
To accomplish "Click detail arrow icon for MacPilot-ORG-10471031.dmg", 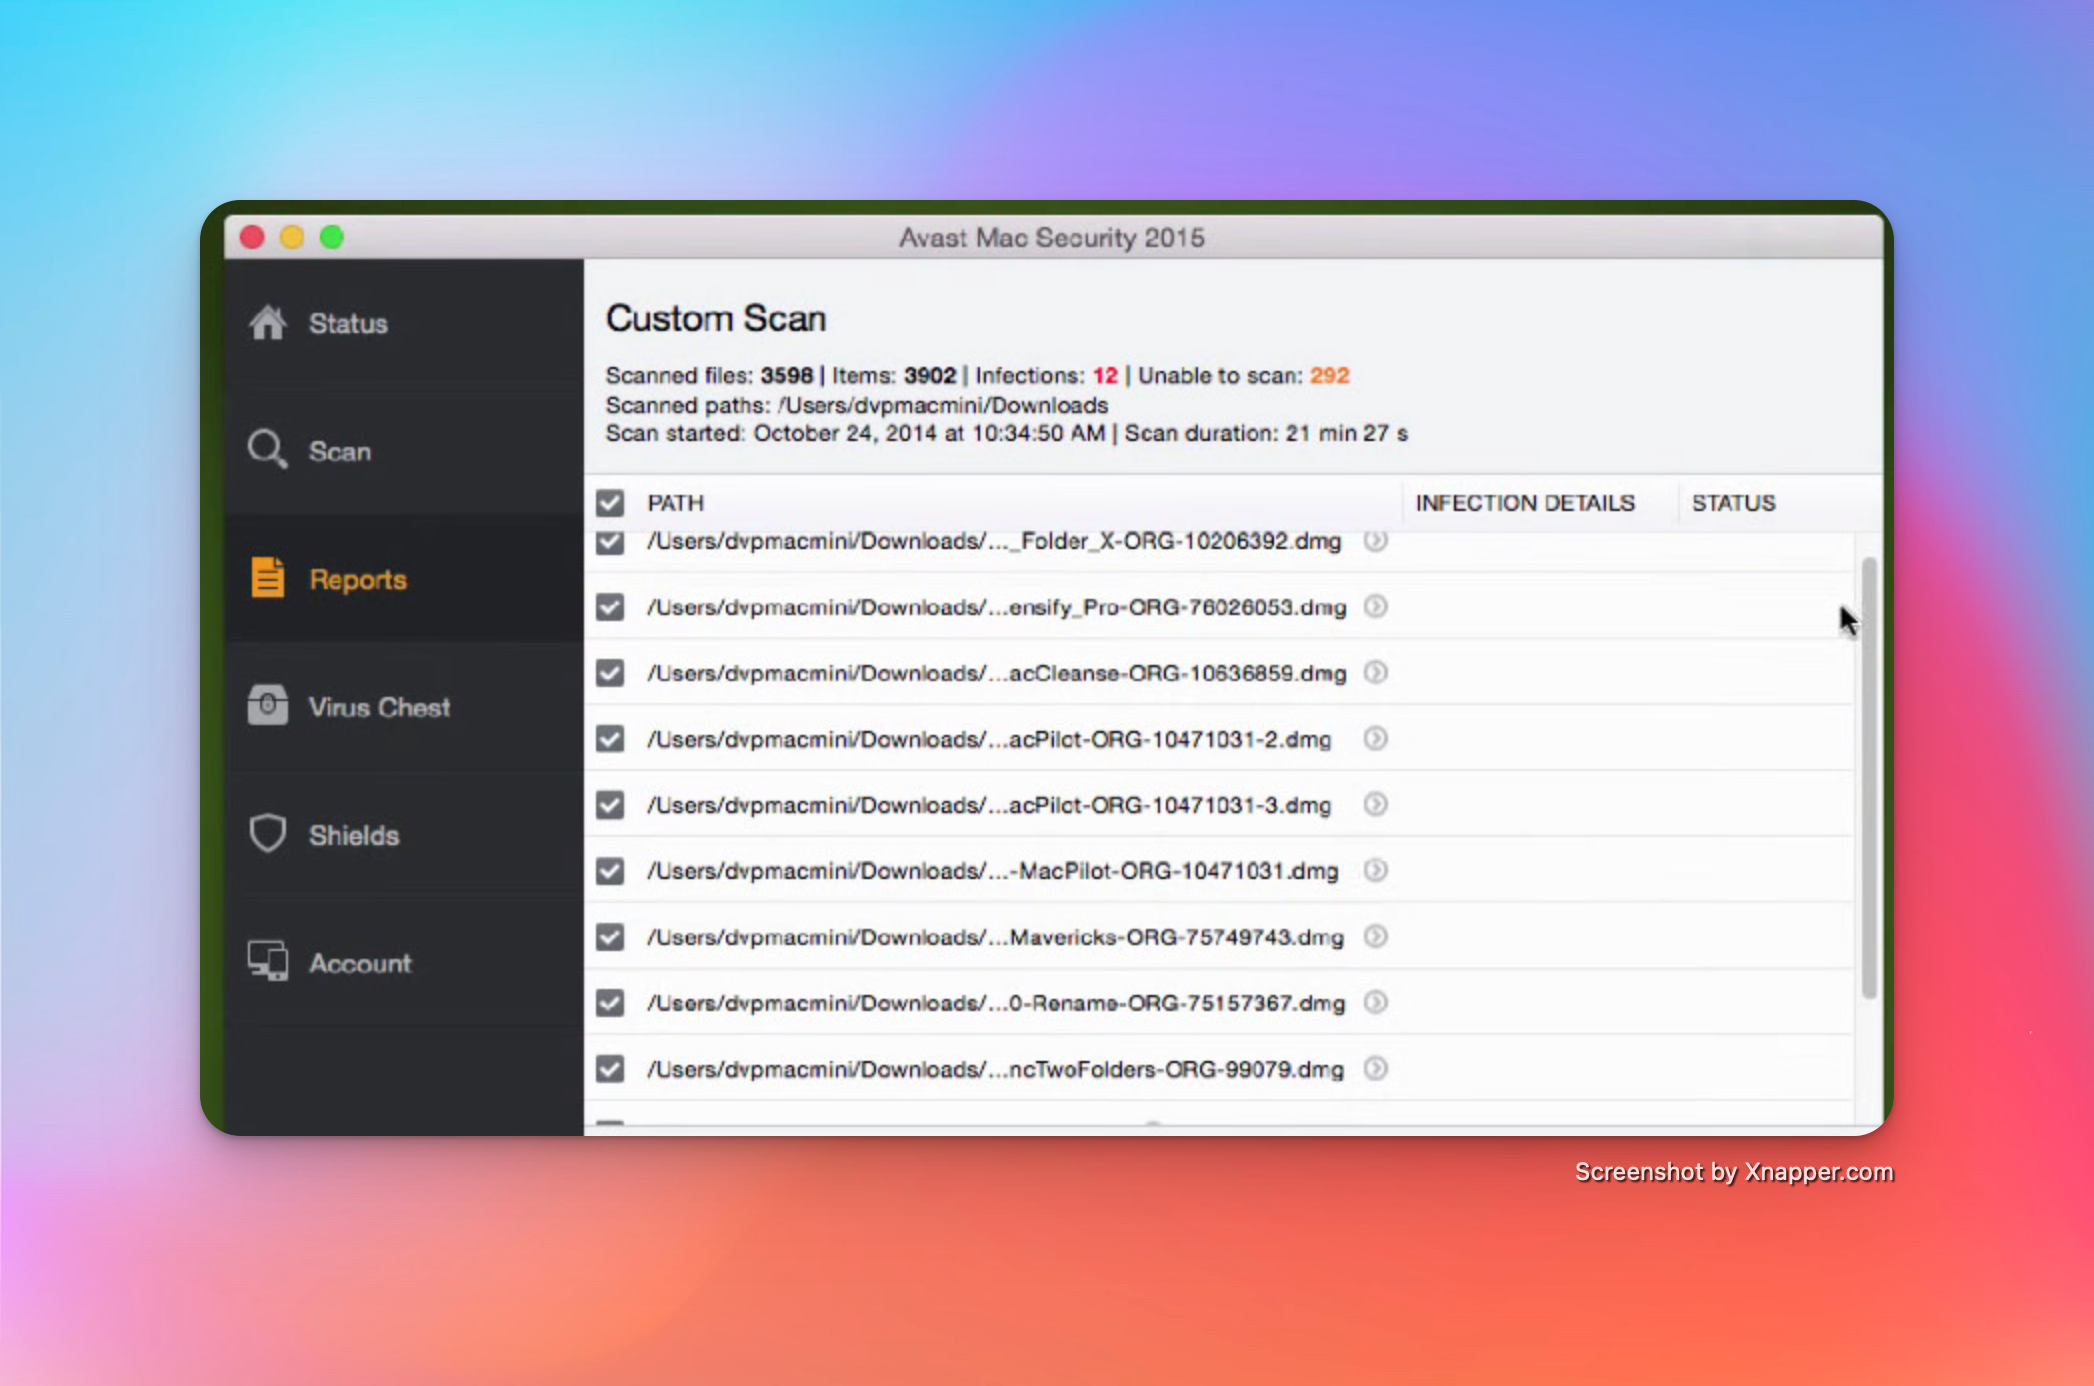I will point(1376,871).
